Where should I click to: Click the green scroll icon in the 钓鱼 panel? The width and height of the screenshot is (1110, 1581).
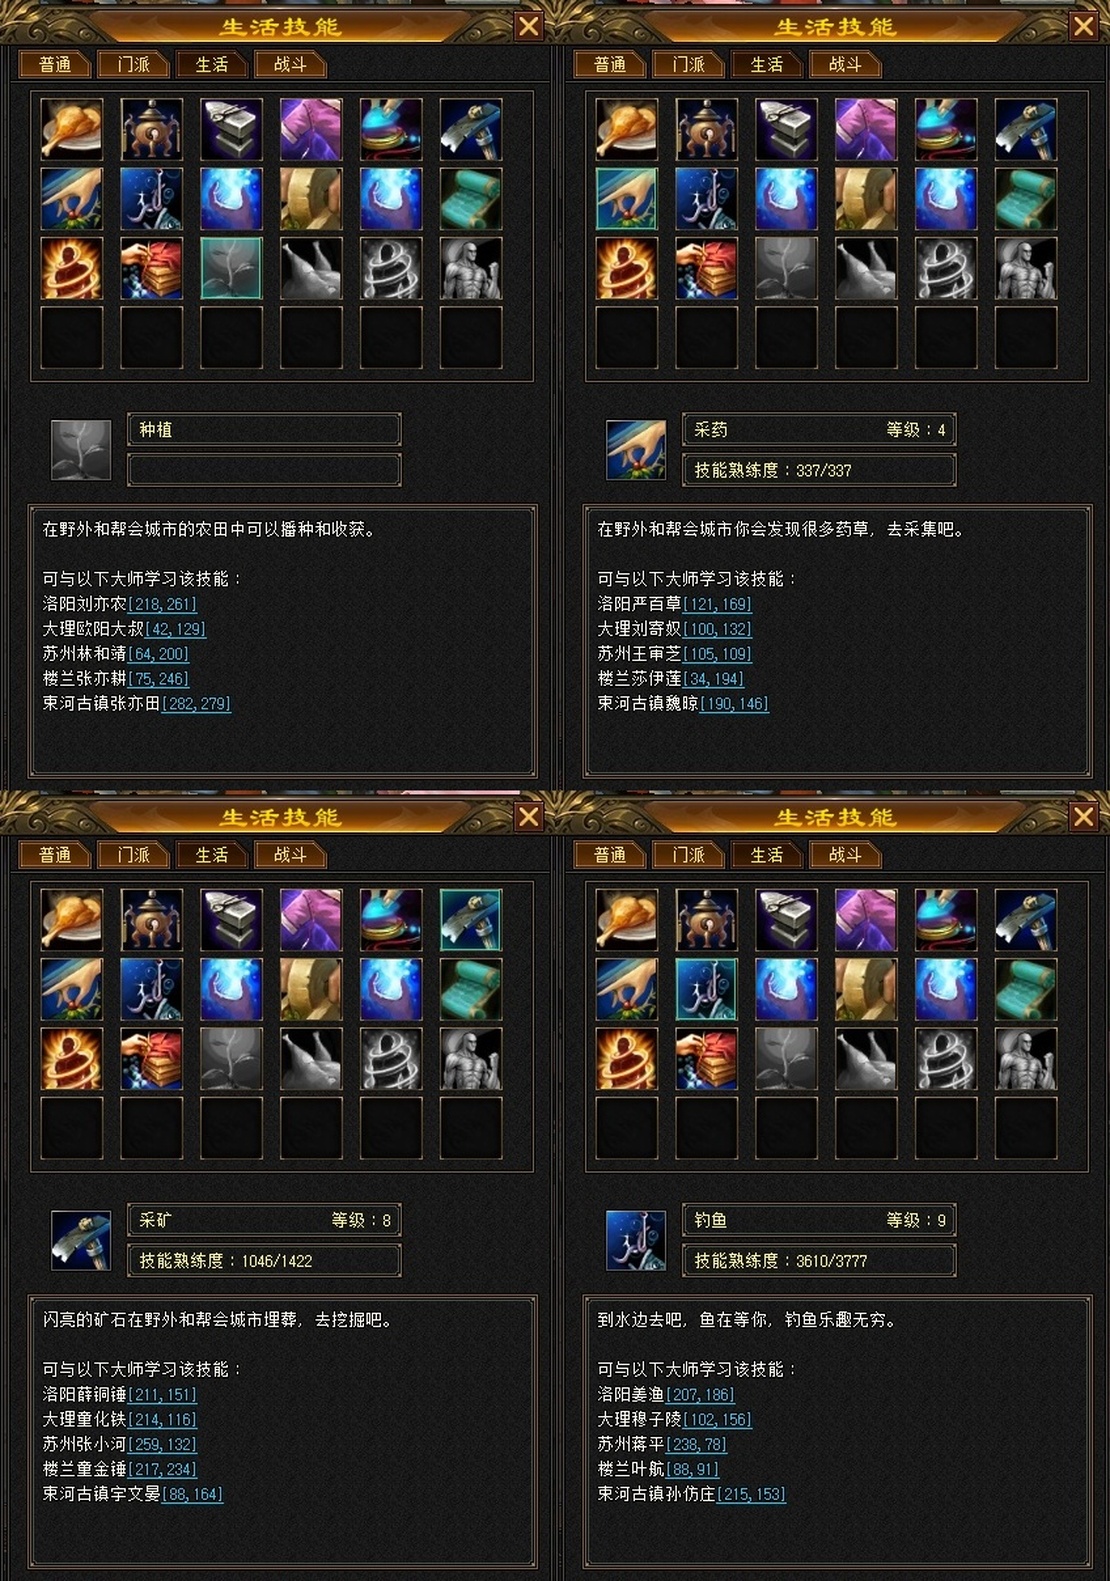pyautogui.click(x=1026, y=989)
